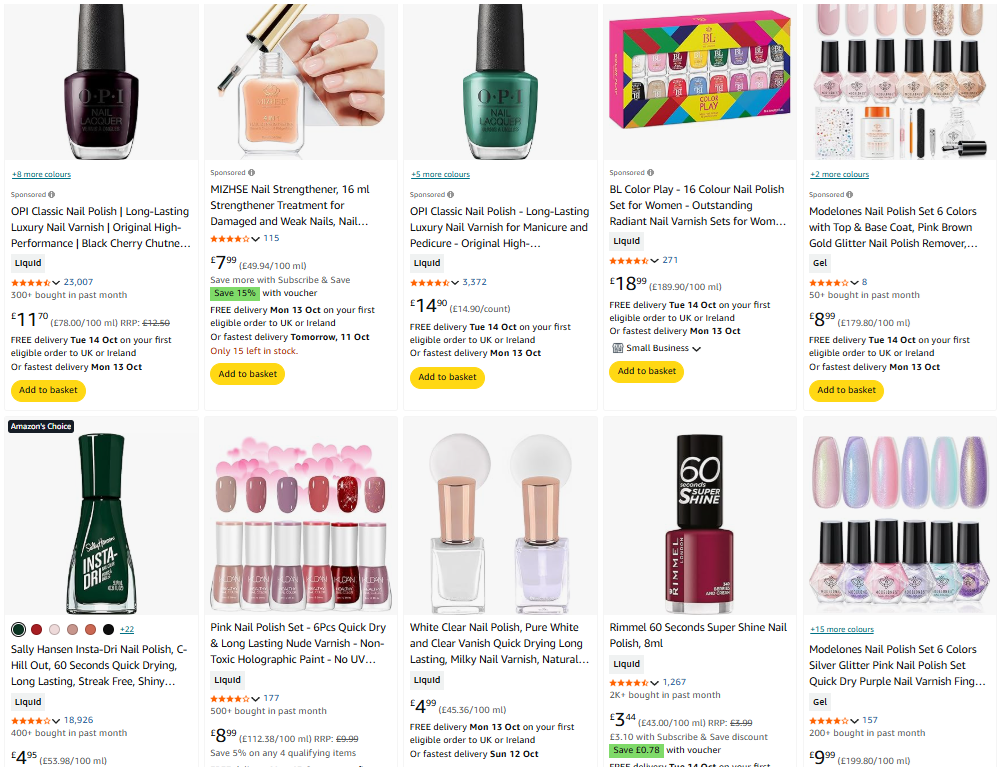Click Sponsored info icon on OPI Manicure and Pedicure listing

[x=451, y=195]
